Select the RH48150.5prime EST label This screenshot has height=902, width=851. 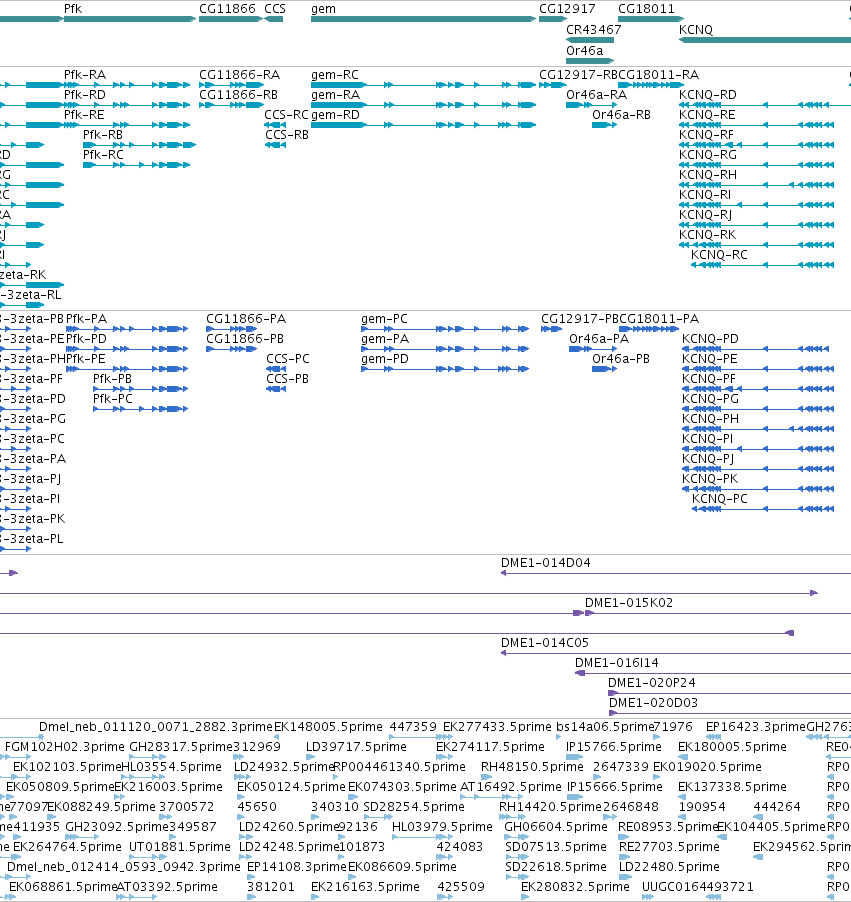(x=532, y=767)
